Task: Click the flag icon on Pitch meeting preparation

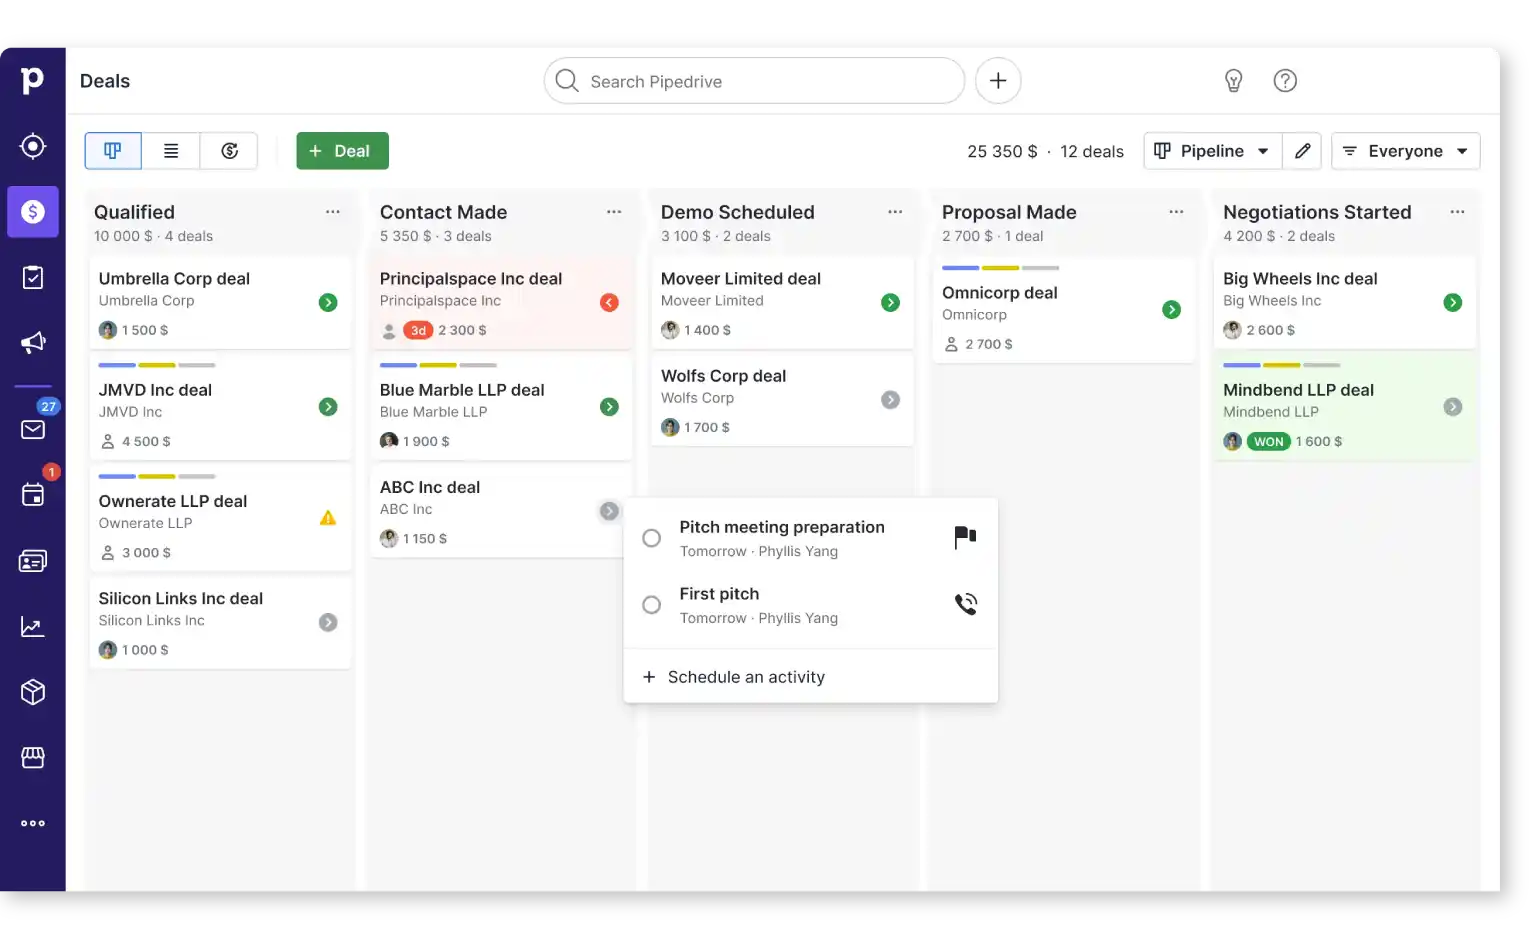Action: point(964,537)
